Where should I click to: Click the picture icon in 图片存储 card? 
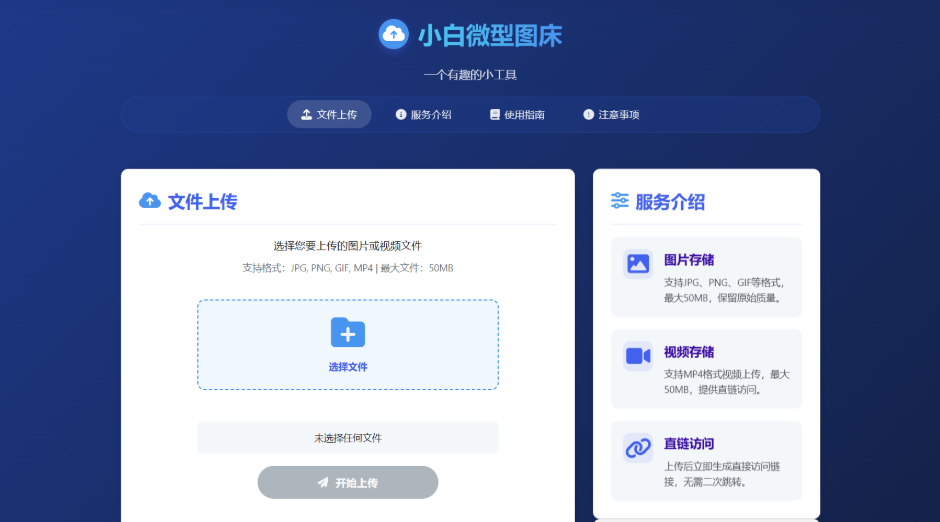(x=638, y=264)
